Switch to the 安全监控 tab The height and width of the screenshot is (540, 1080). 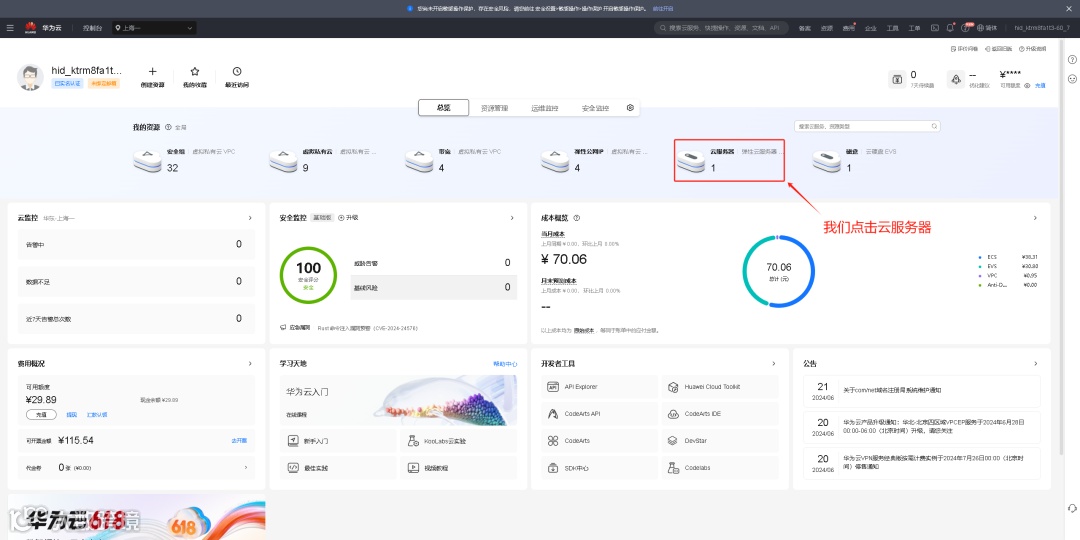[x=596, y=108]
